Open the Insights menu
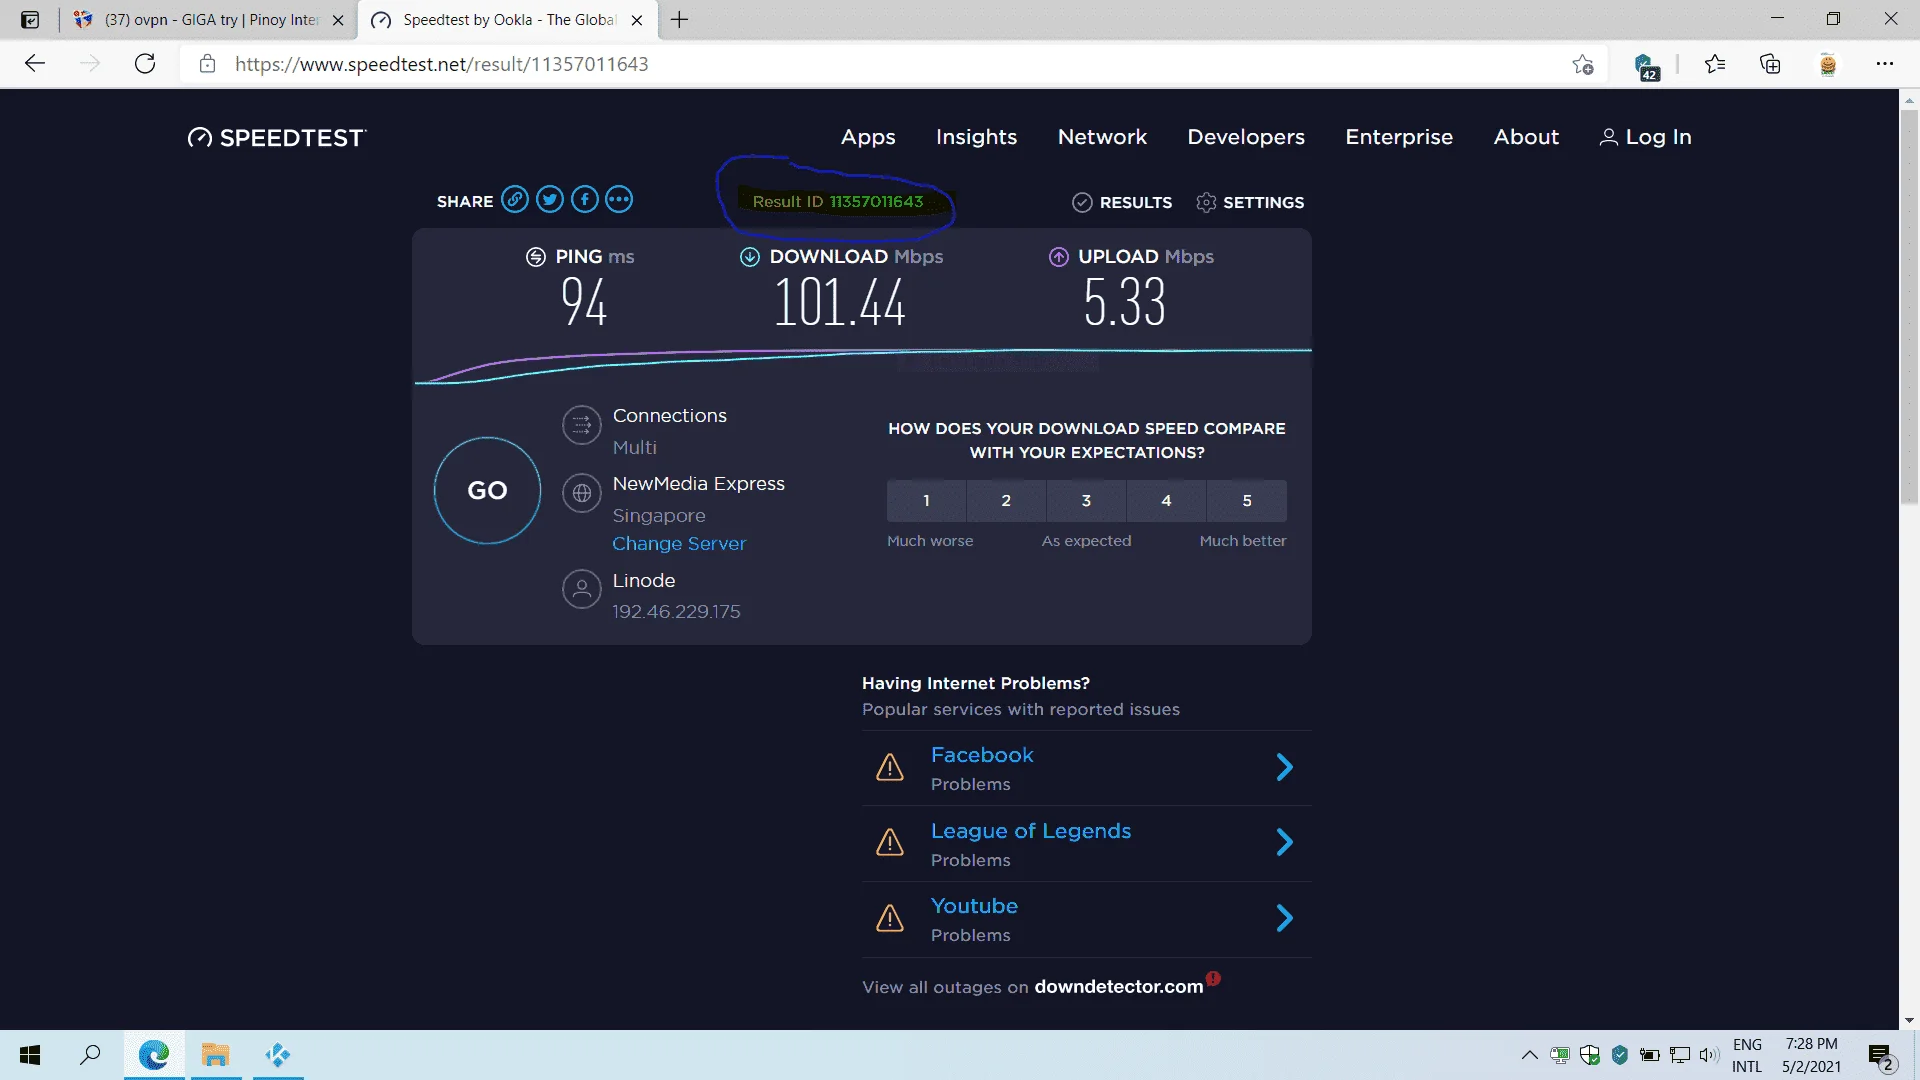The height and width of the screenshot is (1080, 1920). 976,137
